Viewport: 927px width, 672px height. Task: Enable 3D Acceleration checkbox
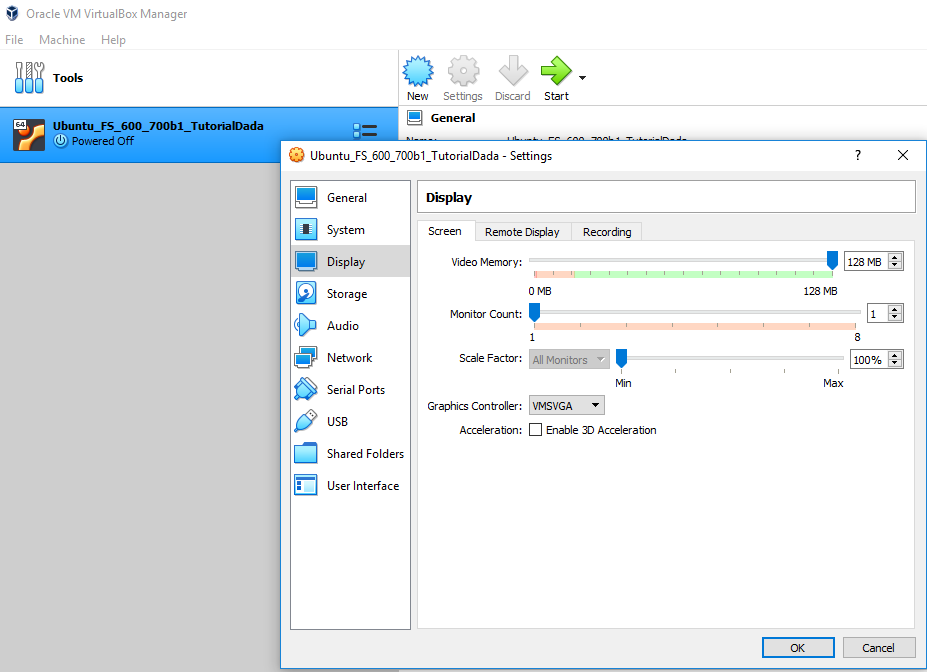click(x=536, y=430)
